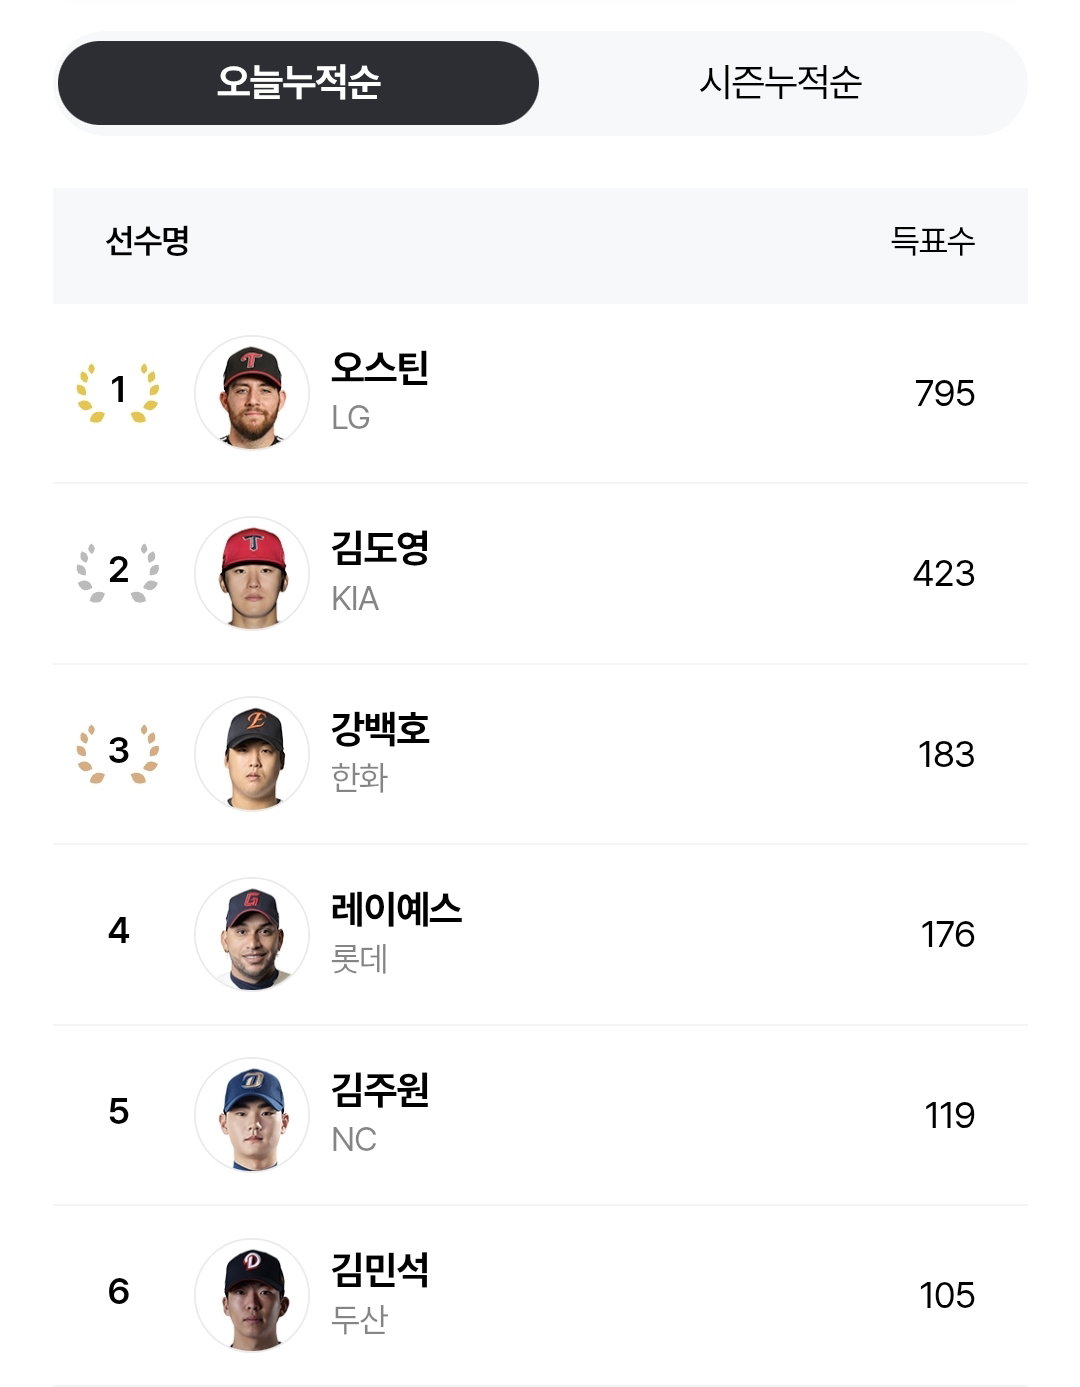This screenshot has height=1387, width=1080.
Task: Open 김민석's player photo
Action: (252, 1295)
